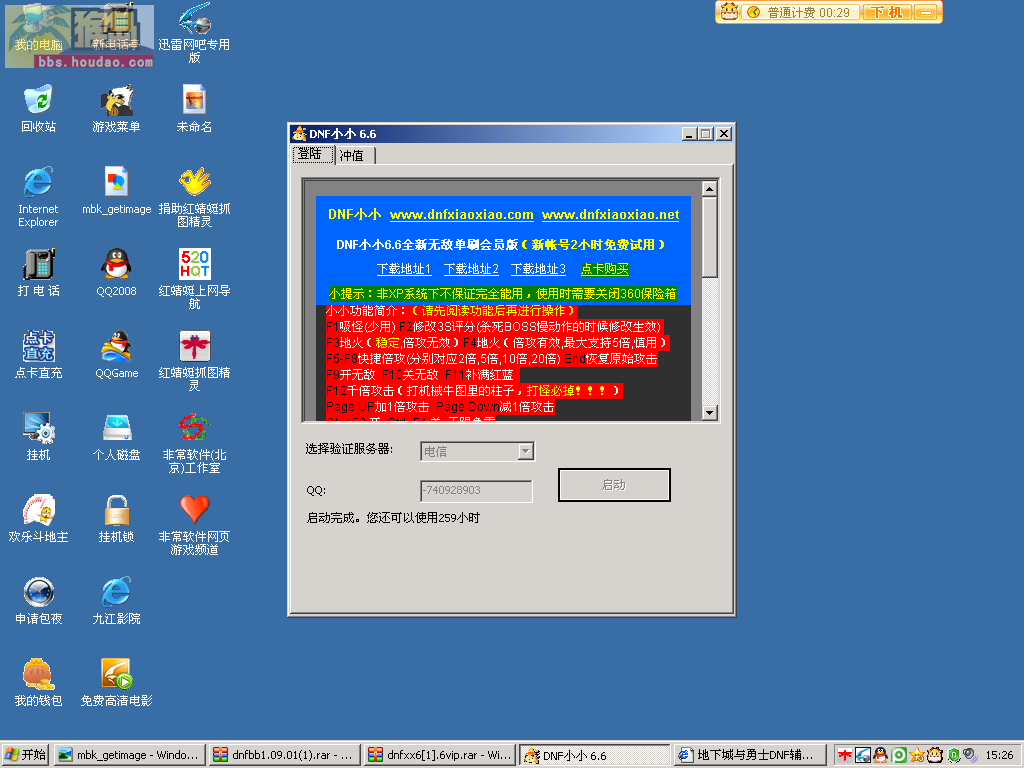Viewport: 1024px width, 768px height.
Task: Switch to the 冲值 tab
Action: (354, 156)
